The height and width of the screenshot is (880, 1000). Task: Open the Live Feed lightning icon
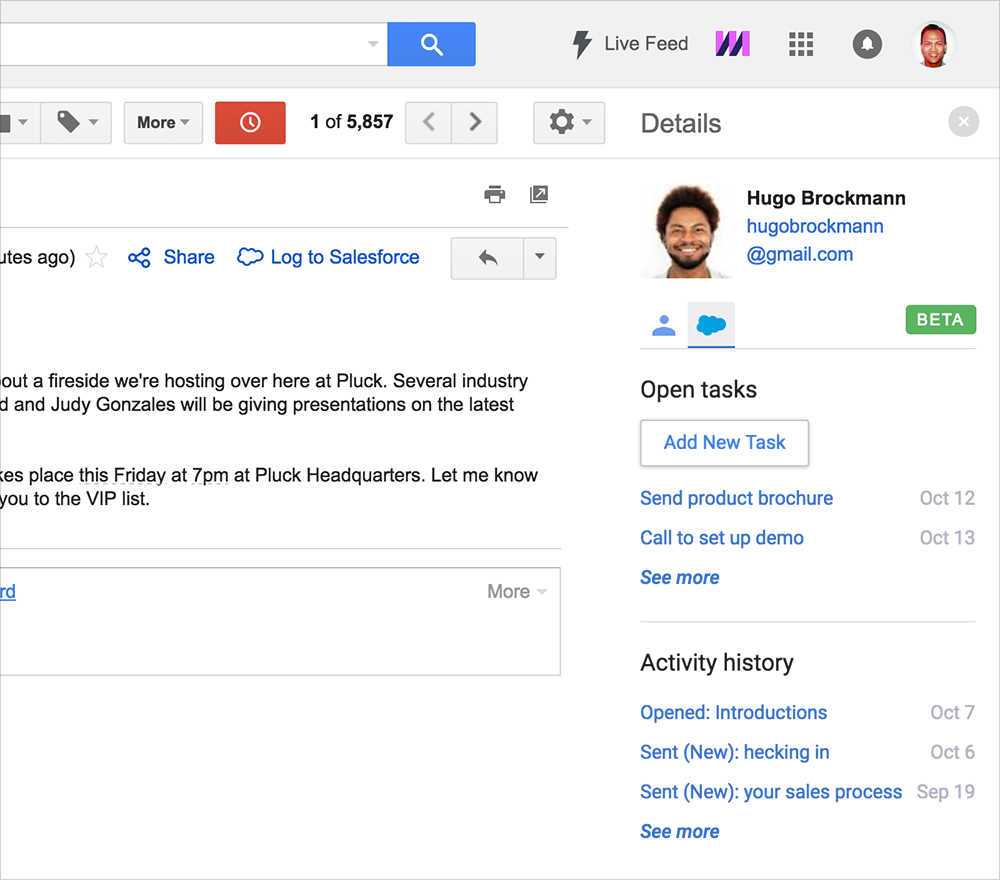[x=582, y=44]
